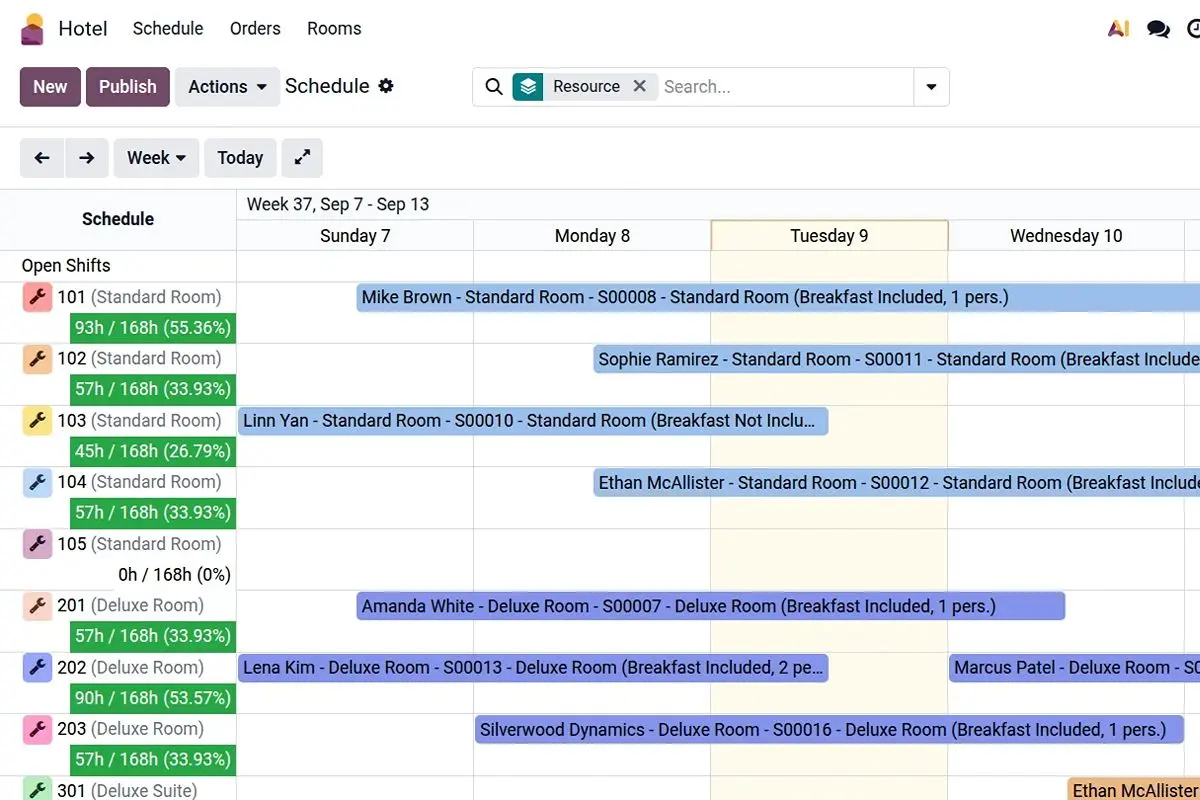Viewport: 1200px width, 800px height.
Task: Click room 101 green occupancy bar
Action: point(153,328)
